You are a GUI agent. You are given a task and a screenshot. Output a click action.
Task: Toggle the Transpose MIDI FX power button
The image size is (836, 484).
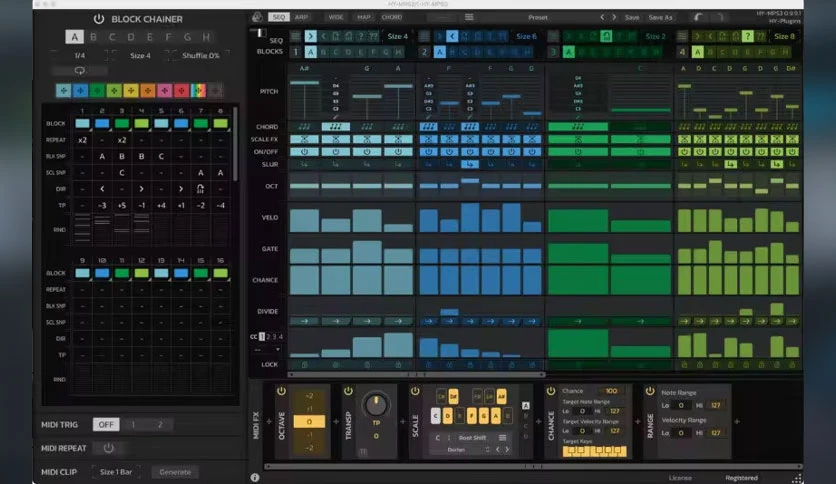(348, 391)
